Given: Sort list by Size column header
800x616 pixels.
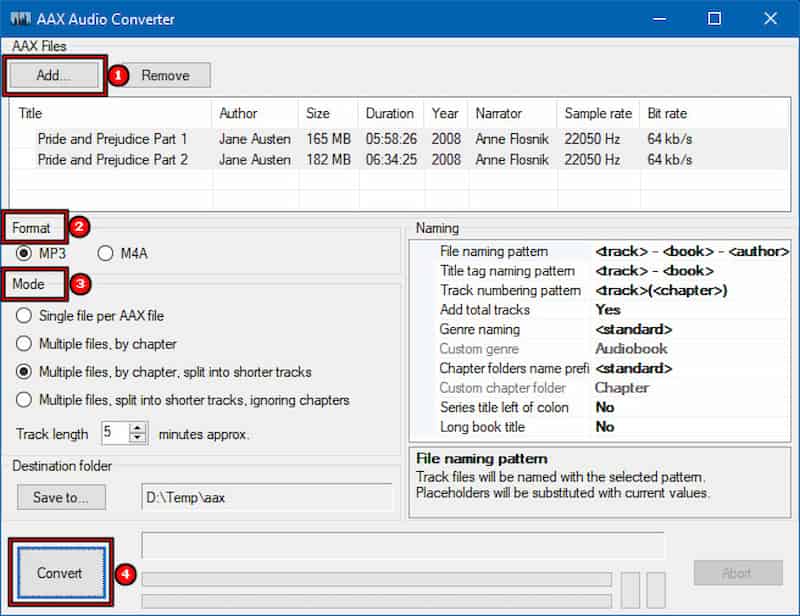Looking at the screenshot, I should 329,113.
